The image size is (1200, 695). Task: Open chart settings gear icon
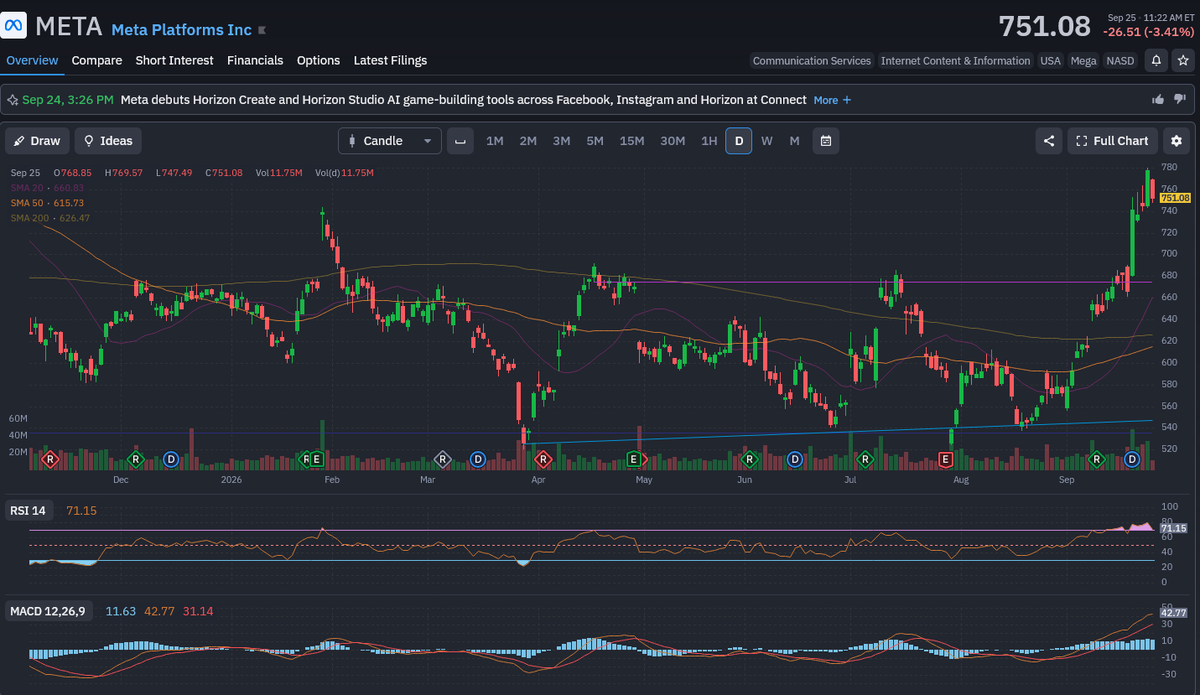click(1177, 141)
